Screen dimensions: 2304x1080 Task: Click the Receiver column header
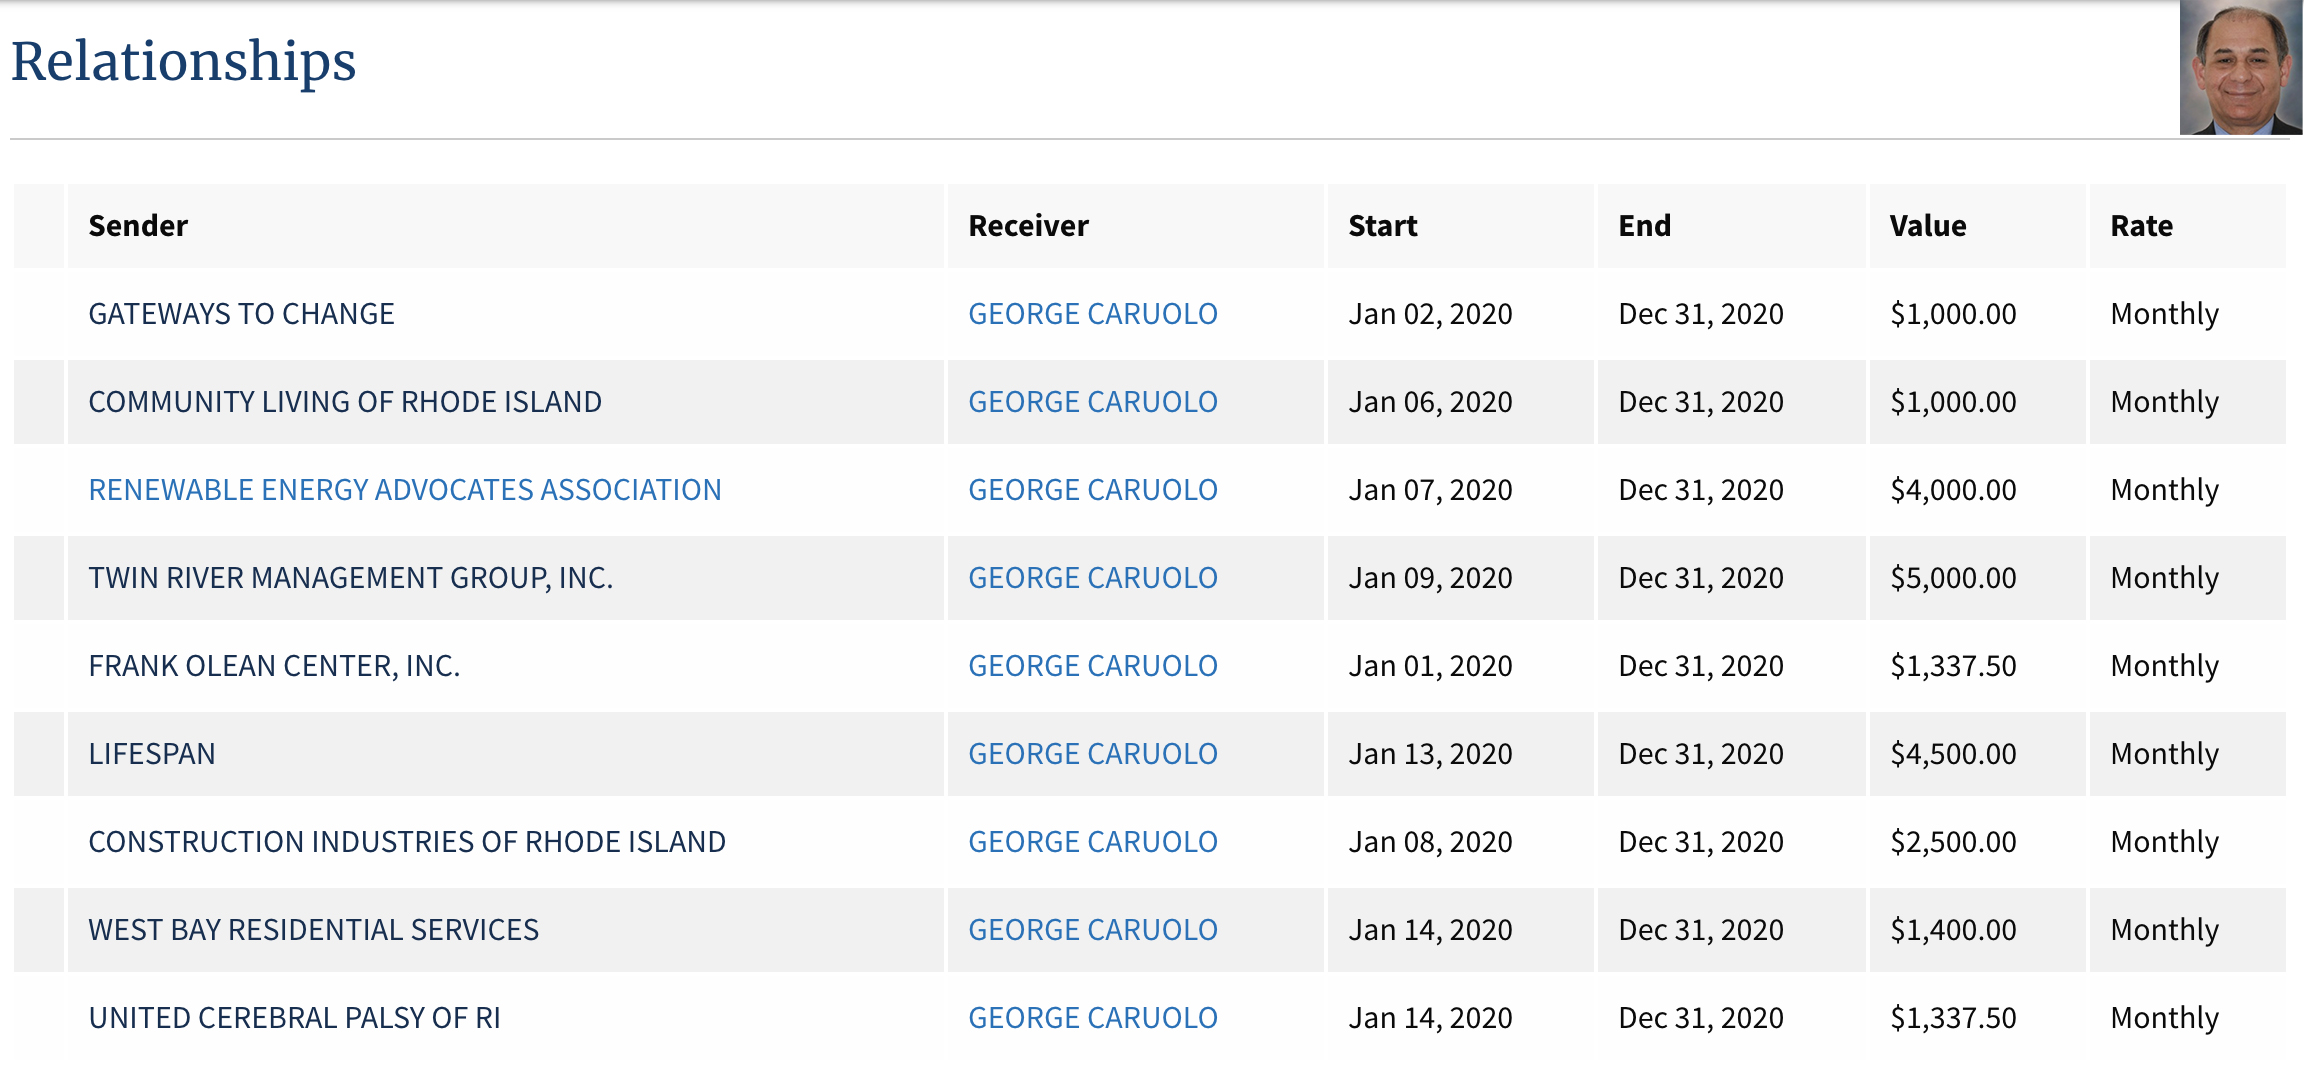tap(1028, 226)
